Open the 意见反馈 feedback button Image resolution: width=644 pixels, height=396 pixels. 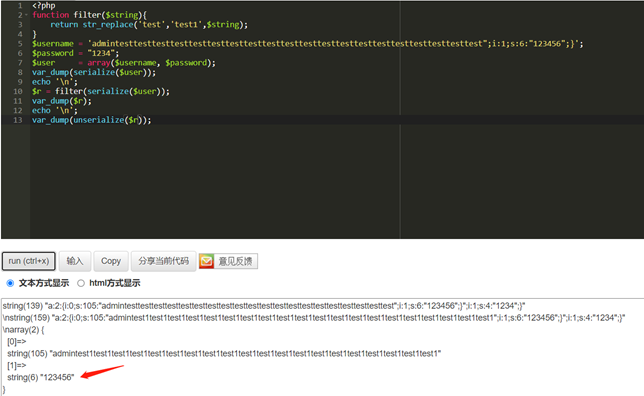pyautogui.click(x=228, y=261)
